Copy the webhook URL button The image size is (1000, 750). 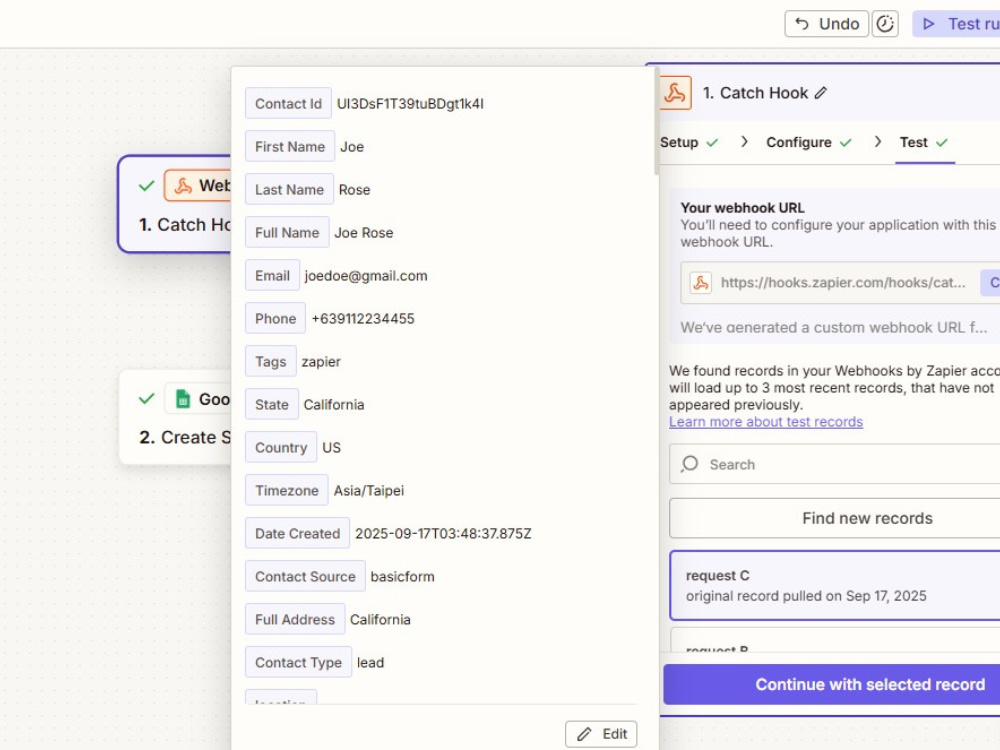(x=990, y=283)
